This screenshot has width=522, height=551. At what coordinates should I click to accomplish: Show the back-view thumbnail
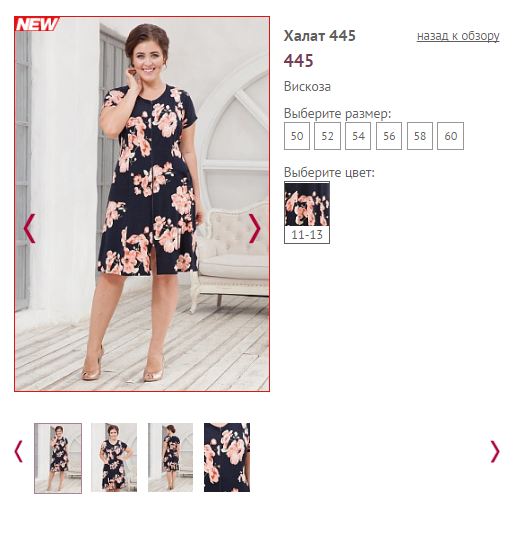pos(170,457)
